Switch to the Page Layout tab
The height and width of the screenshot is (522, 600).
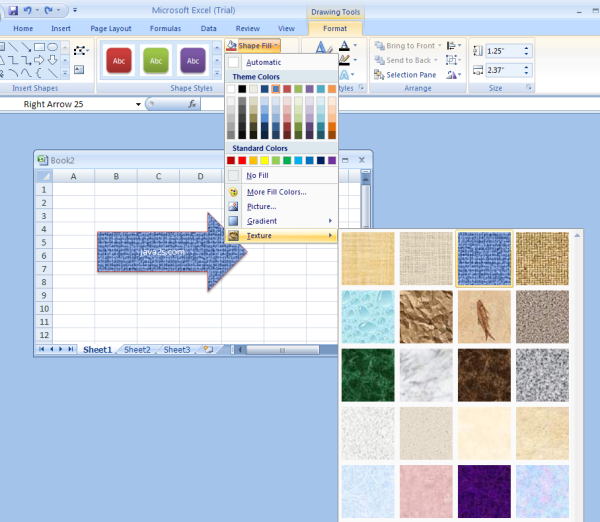coord(110,29)
